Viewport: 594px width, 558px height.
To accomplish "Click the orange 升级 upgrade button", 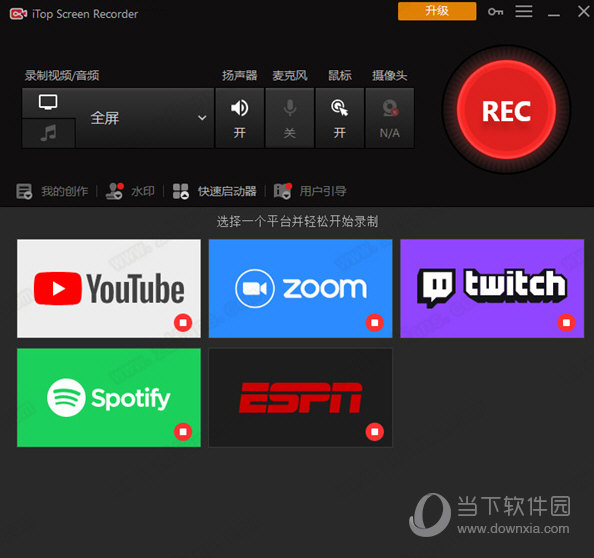I will click(437, 11).
